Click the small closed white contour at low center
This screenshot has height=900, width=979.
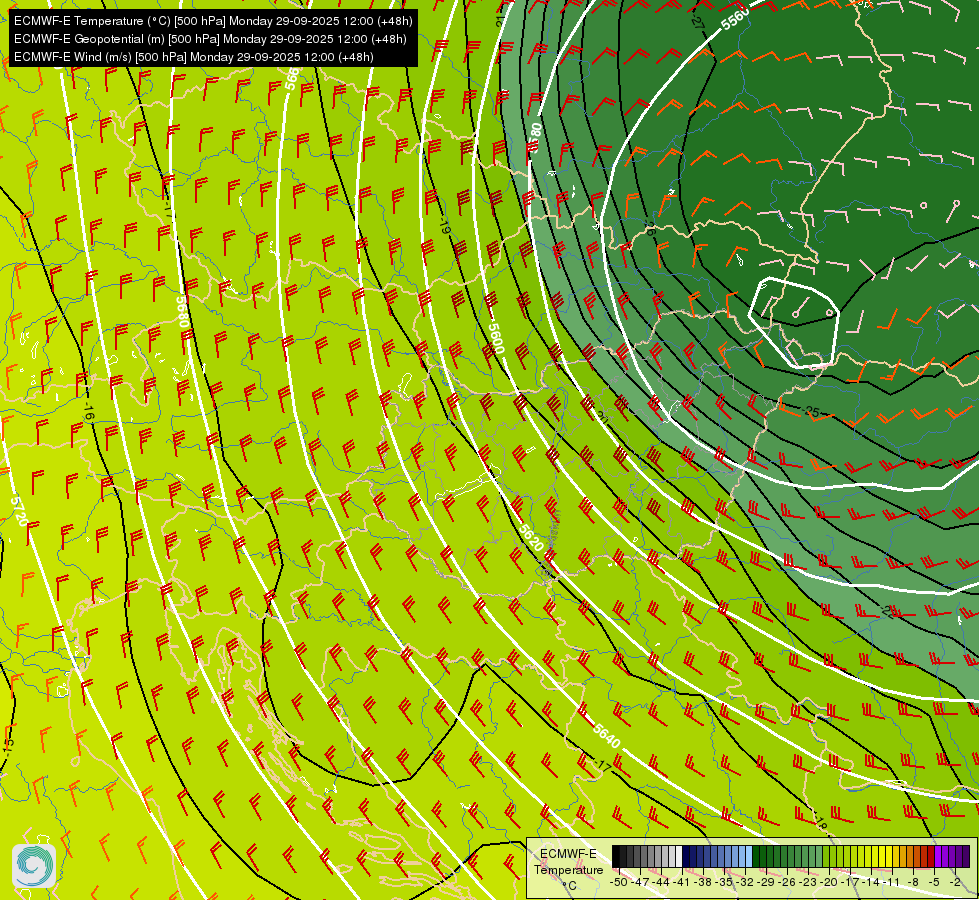(x=794, y=323)
